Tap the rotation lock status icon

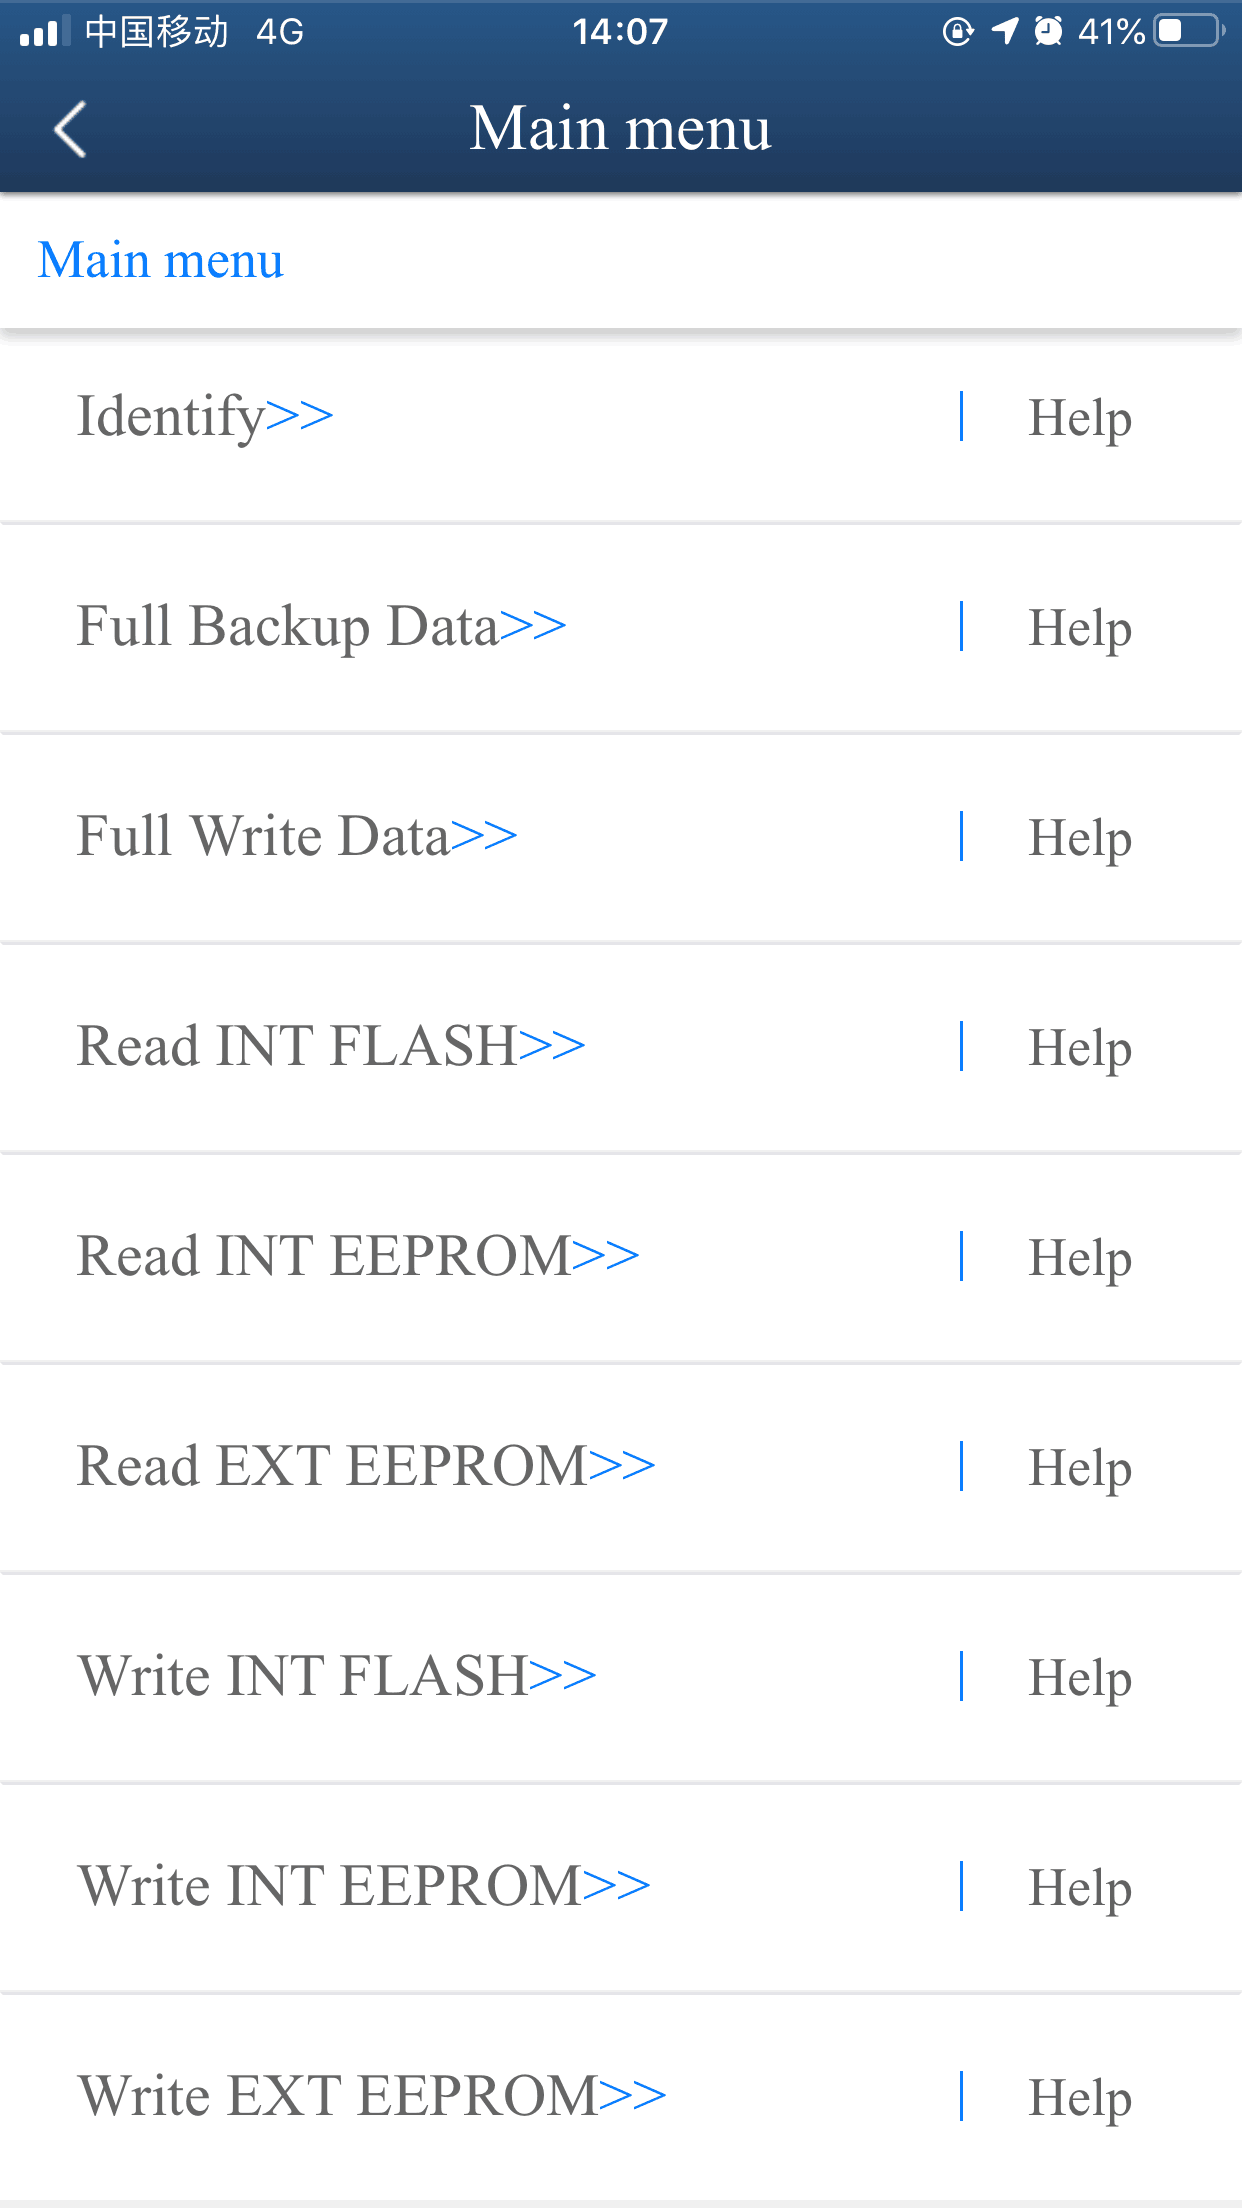coord(957,32)
